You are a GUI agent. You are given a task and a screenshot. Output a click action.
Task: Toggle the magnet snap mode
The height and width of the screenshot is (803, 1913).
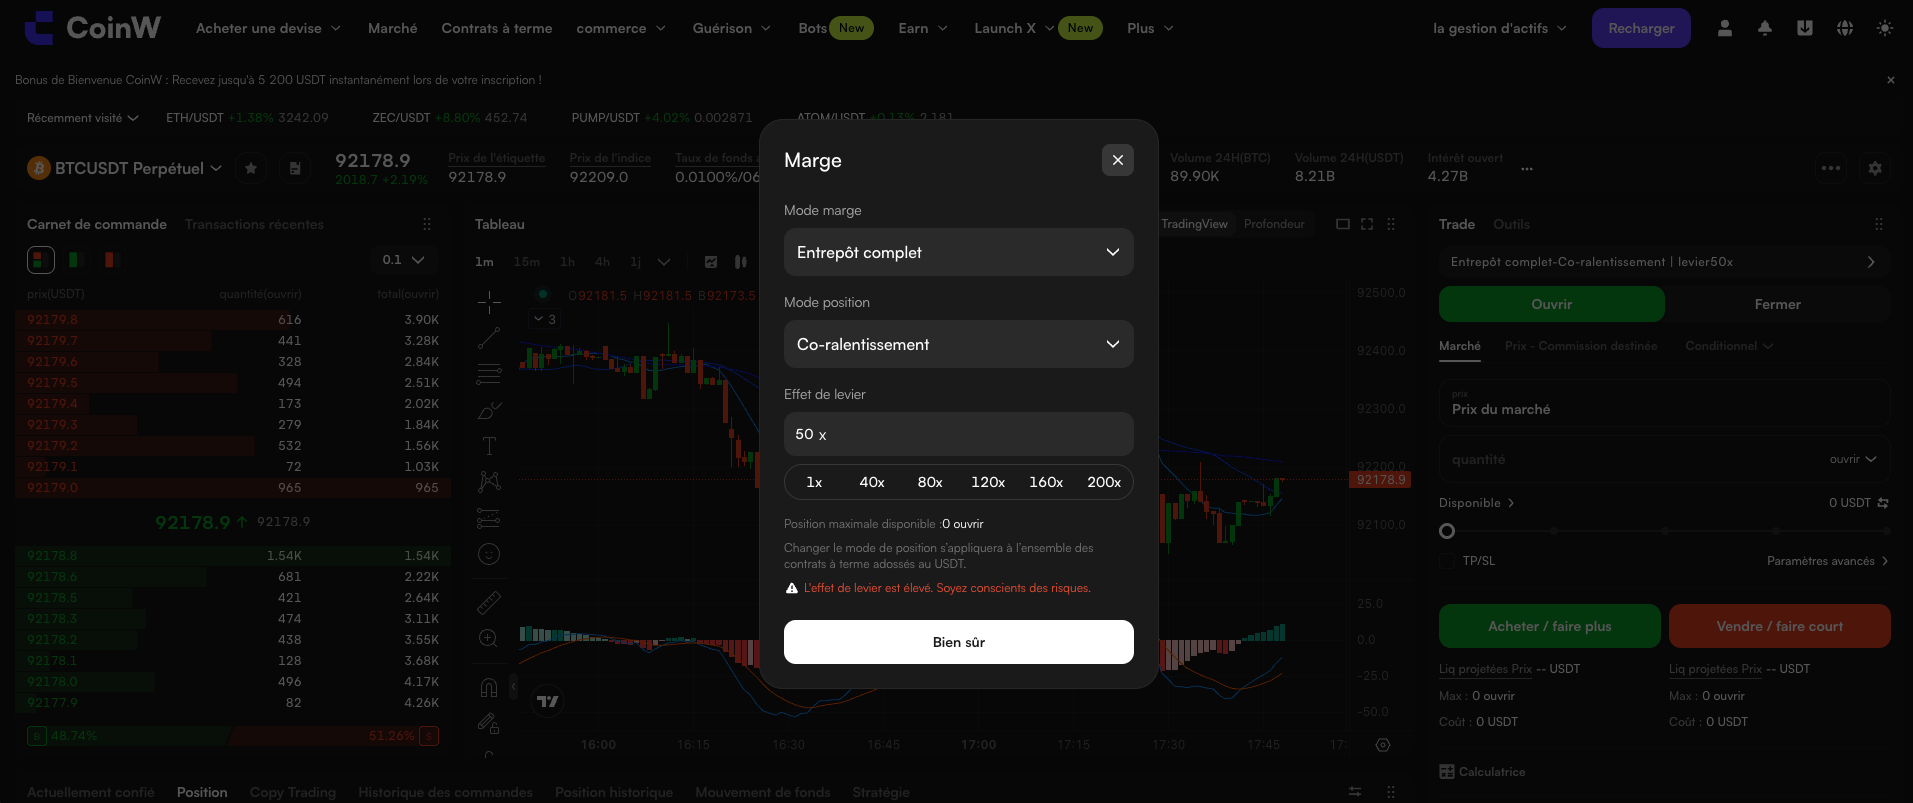tap(489, 687)
